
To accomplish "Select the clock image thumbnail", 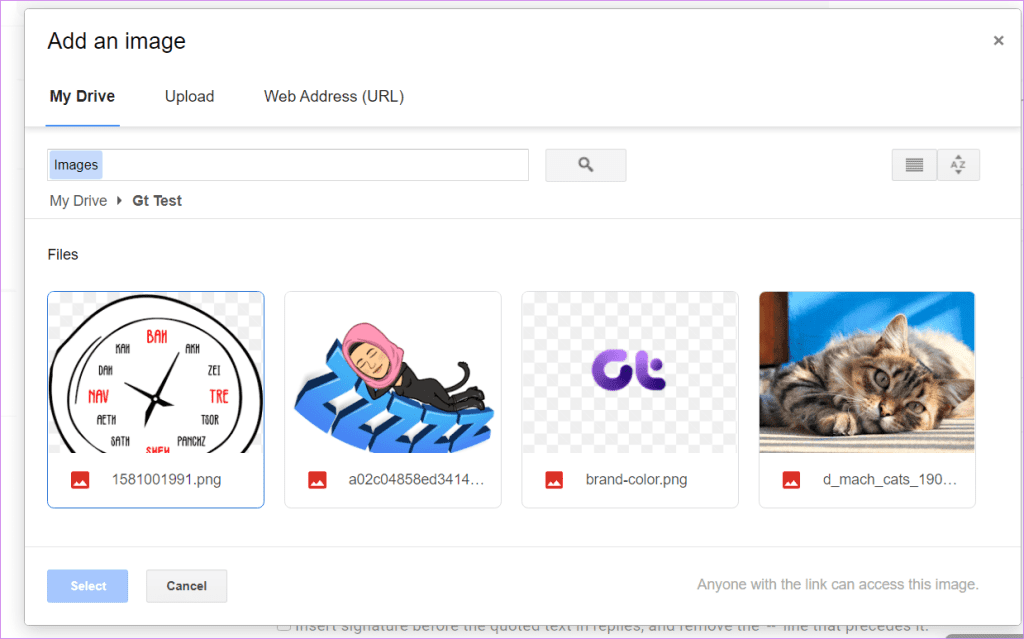I will (x=155, y=372).
